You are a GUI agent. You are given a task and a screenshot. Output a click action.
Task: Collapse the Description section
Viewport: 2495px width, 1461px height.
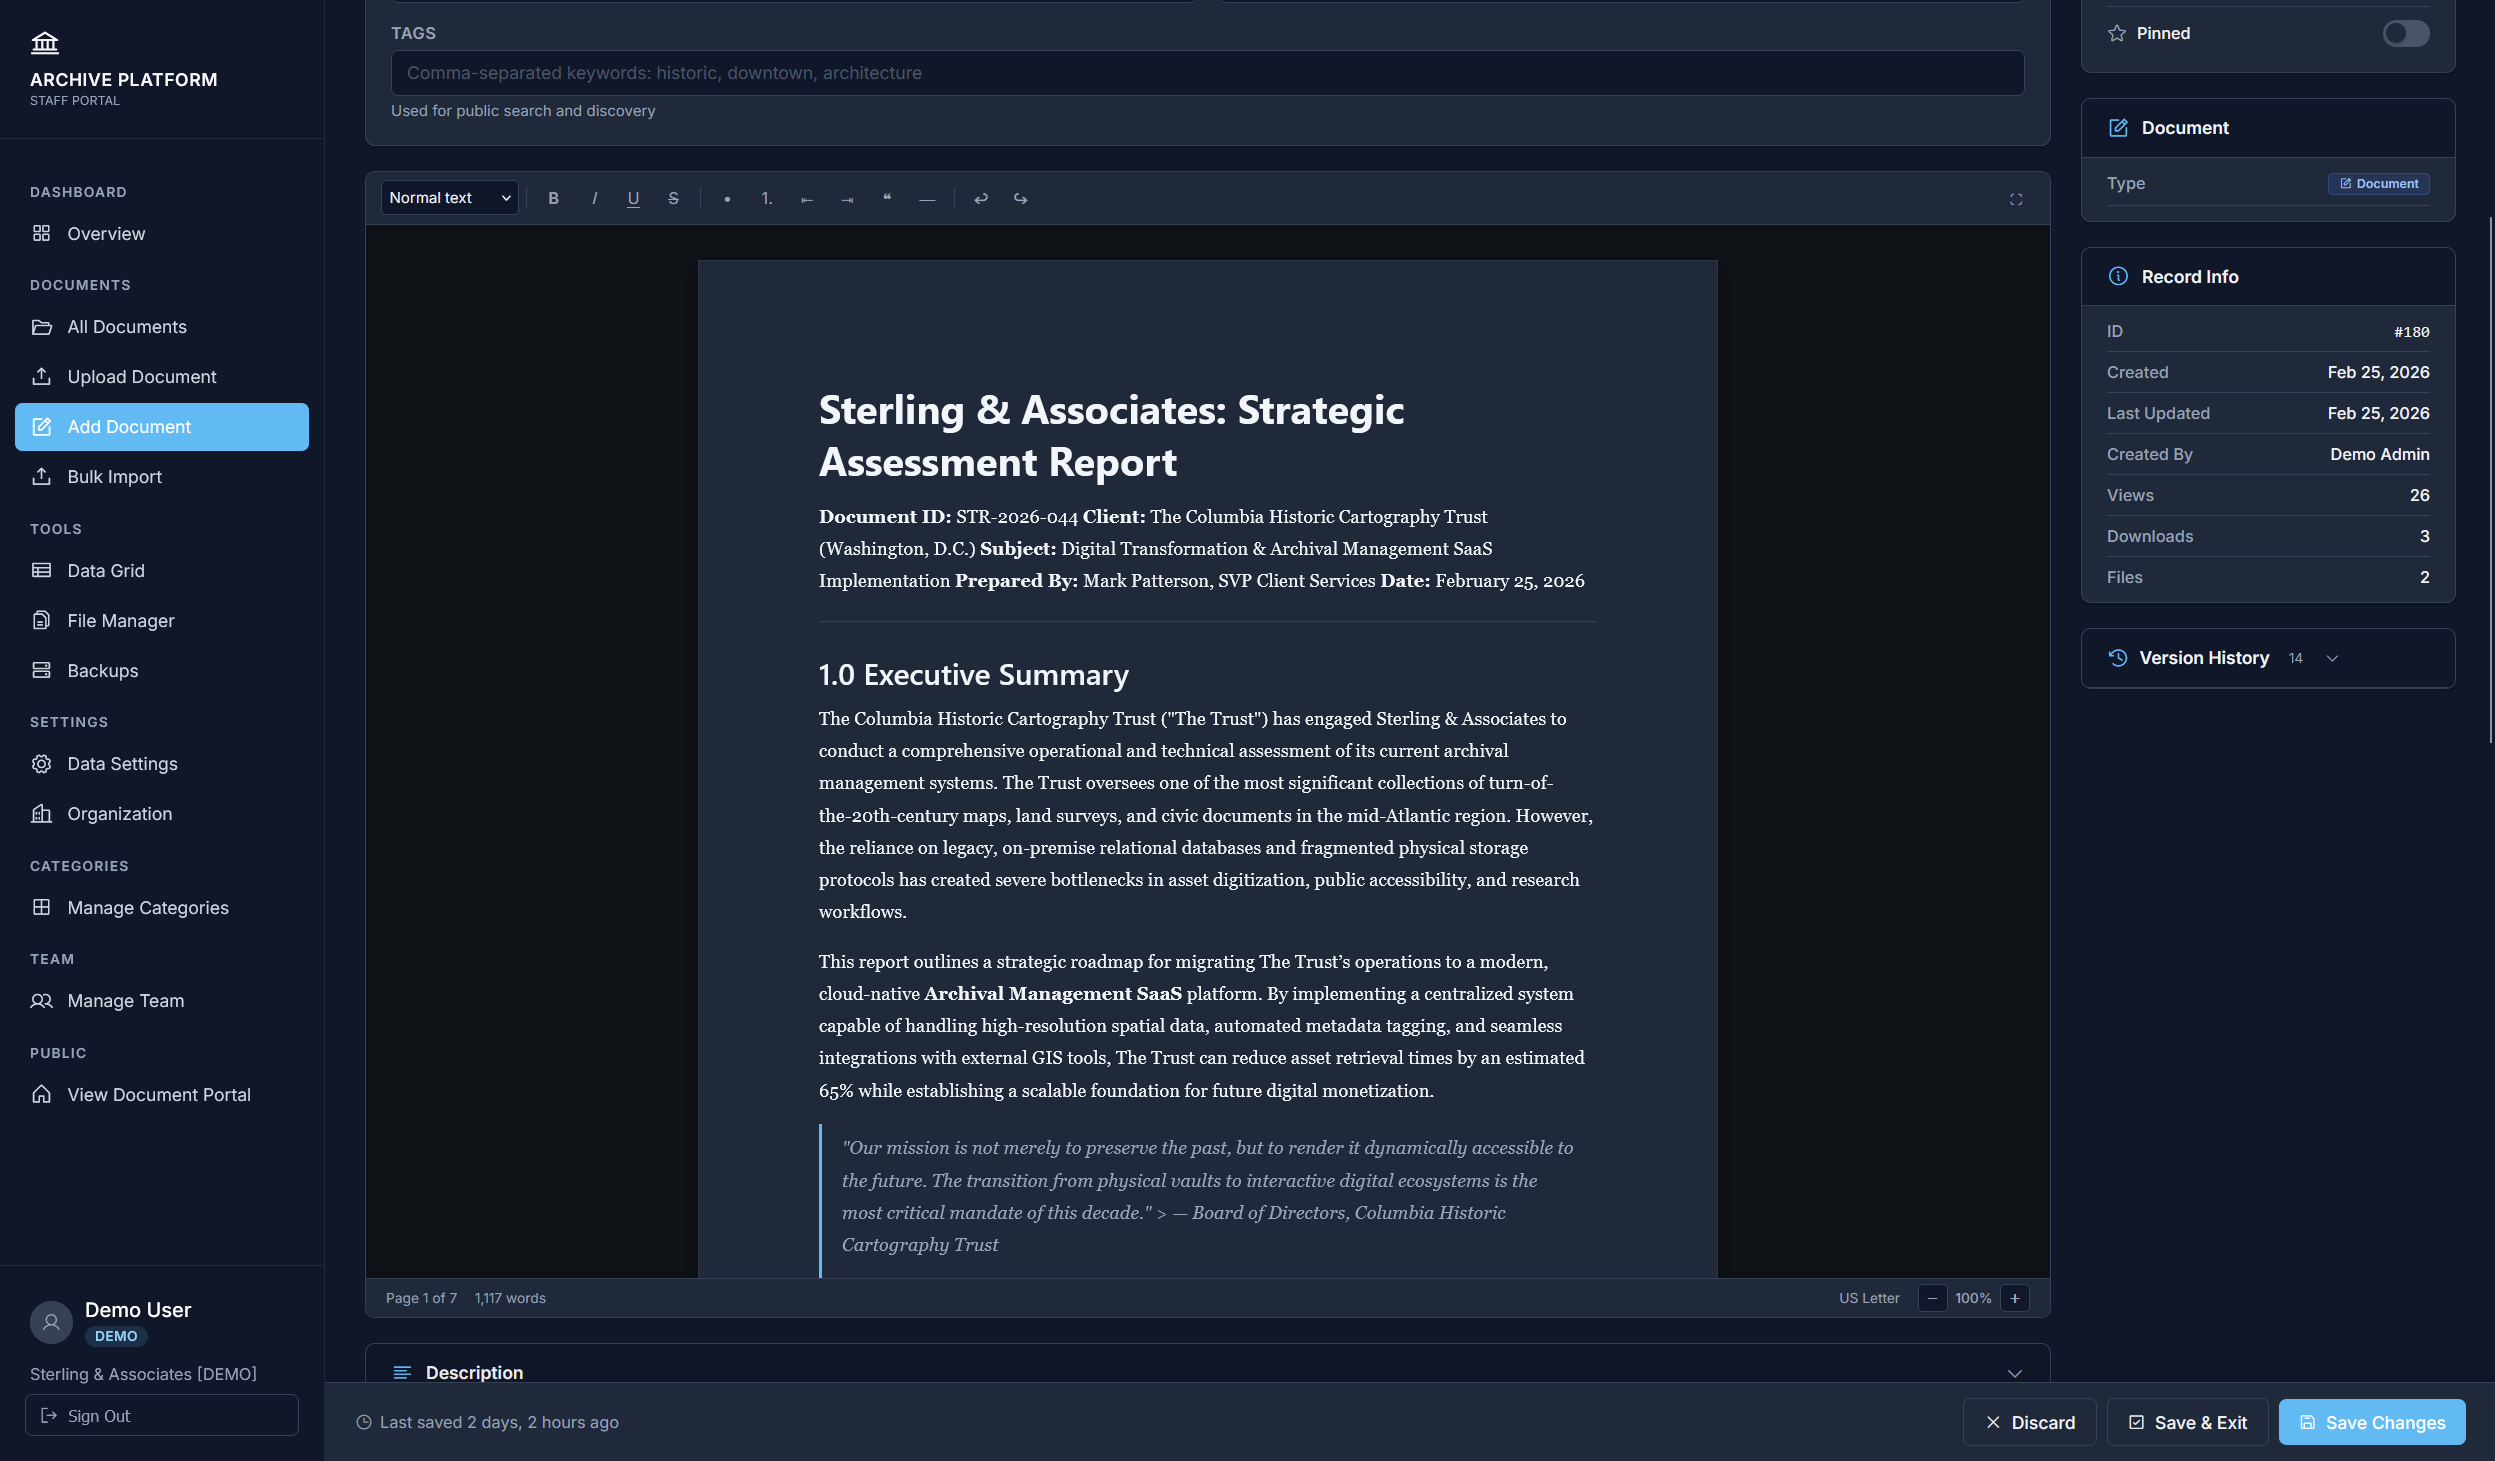[2016, 1373]
